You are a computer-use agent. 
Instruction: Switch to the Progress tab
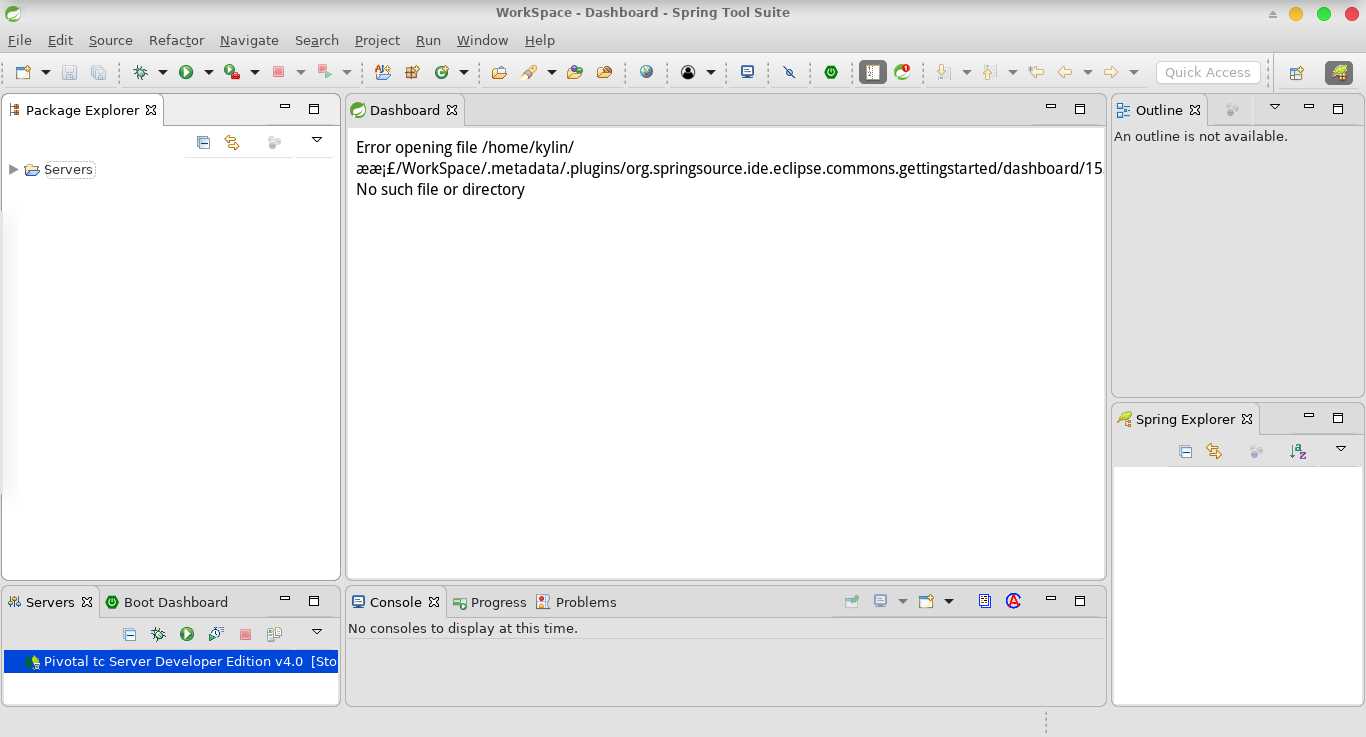489,602
